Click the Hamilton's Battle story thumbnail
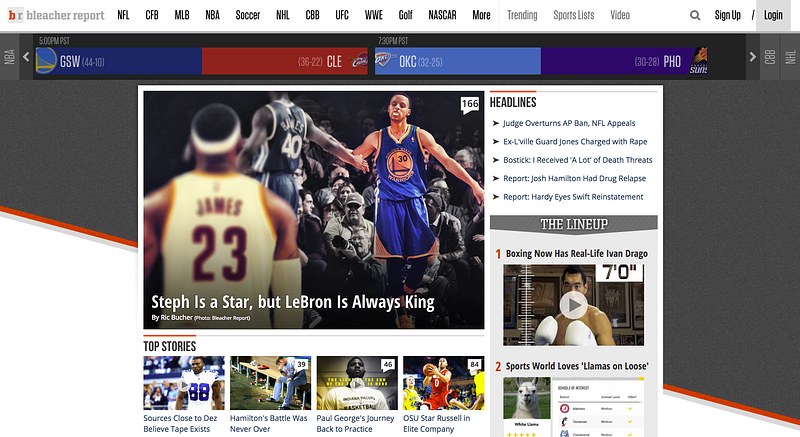 (x=270, y=383)
